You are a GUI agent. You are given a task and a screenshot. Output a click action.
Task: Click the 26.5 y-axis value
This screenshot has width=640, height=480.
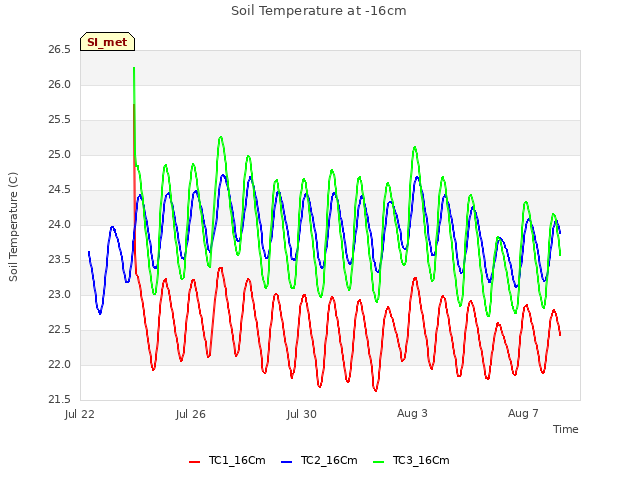[x=60, y=50]
